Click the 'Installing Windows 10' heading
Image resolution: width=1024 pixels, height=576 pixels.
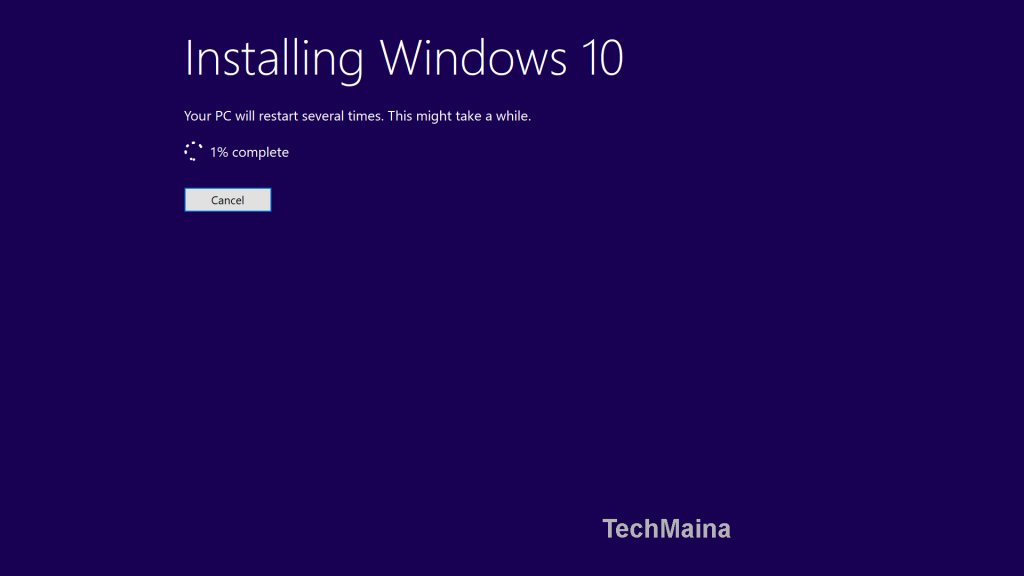pyautogui.click(x=403, y=58)
